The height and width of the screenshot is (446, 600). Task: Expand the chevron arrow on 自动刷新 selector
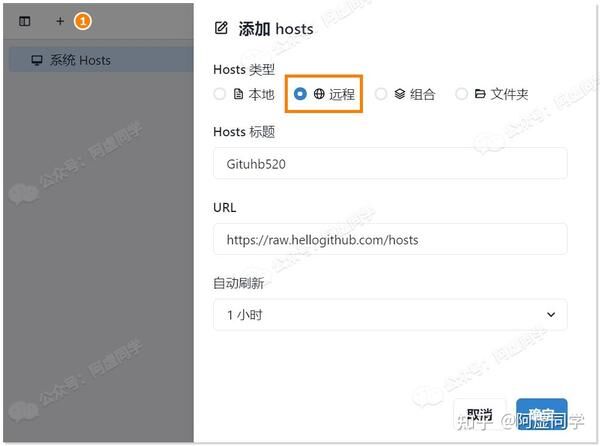[x=551, y=314]
